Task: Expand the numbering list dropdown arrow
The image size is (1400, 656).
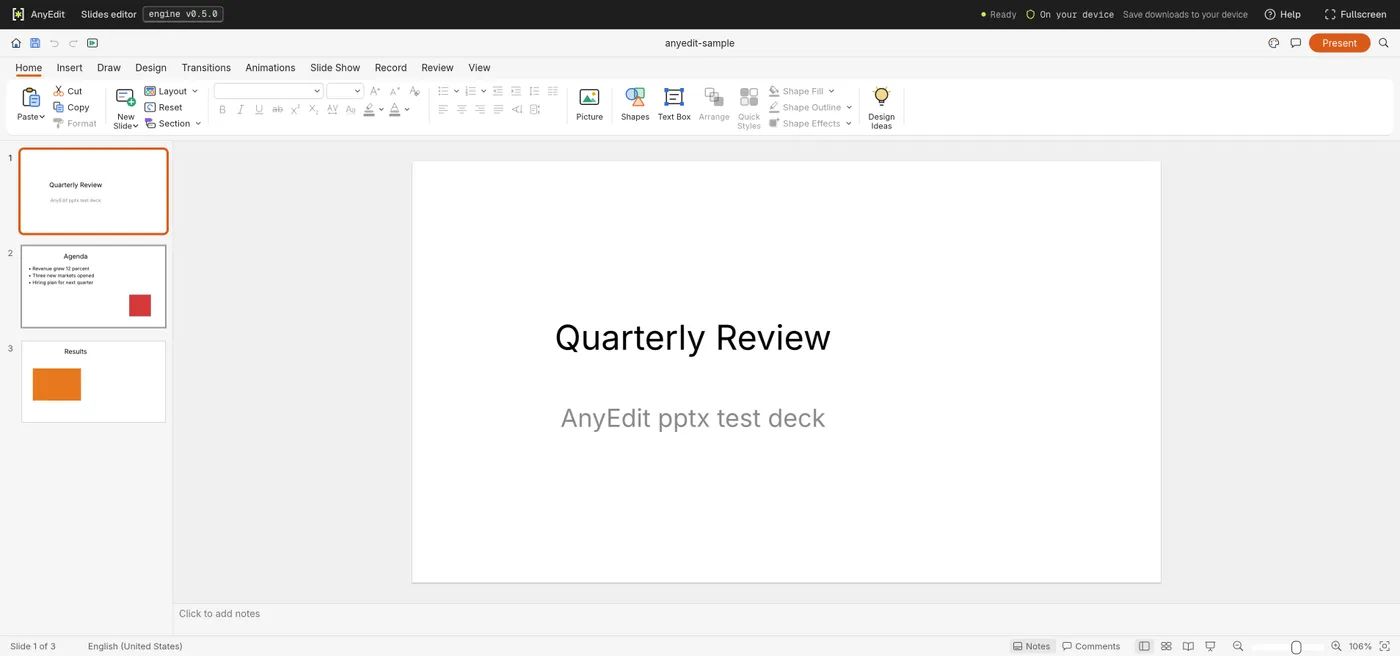Action: pyautogui.click(x=483, y=91)
